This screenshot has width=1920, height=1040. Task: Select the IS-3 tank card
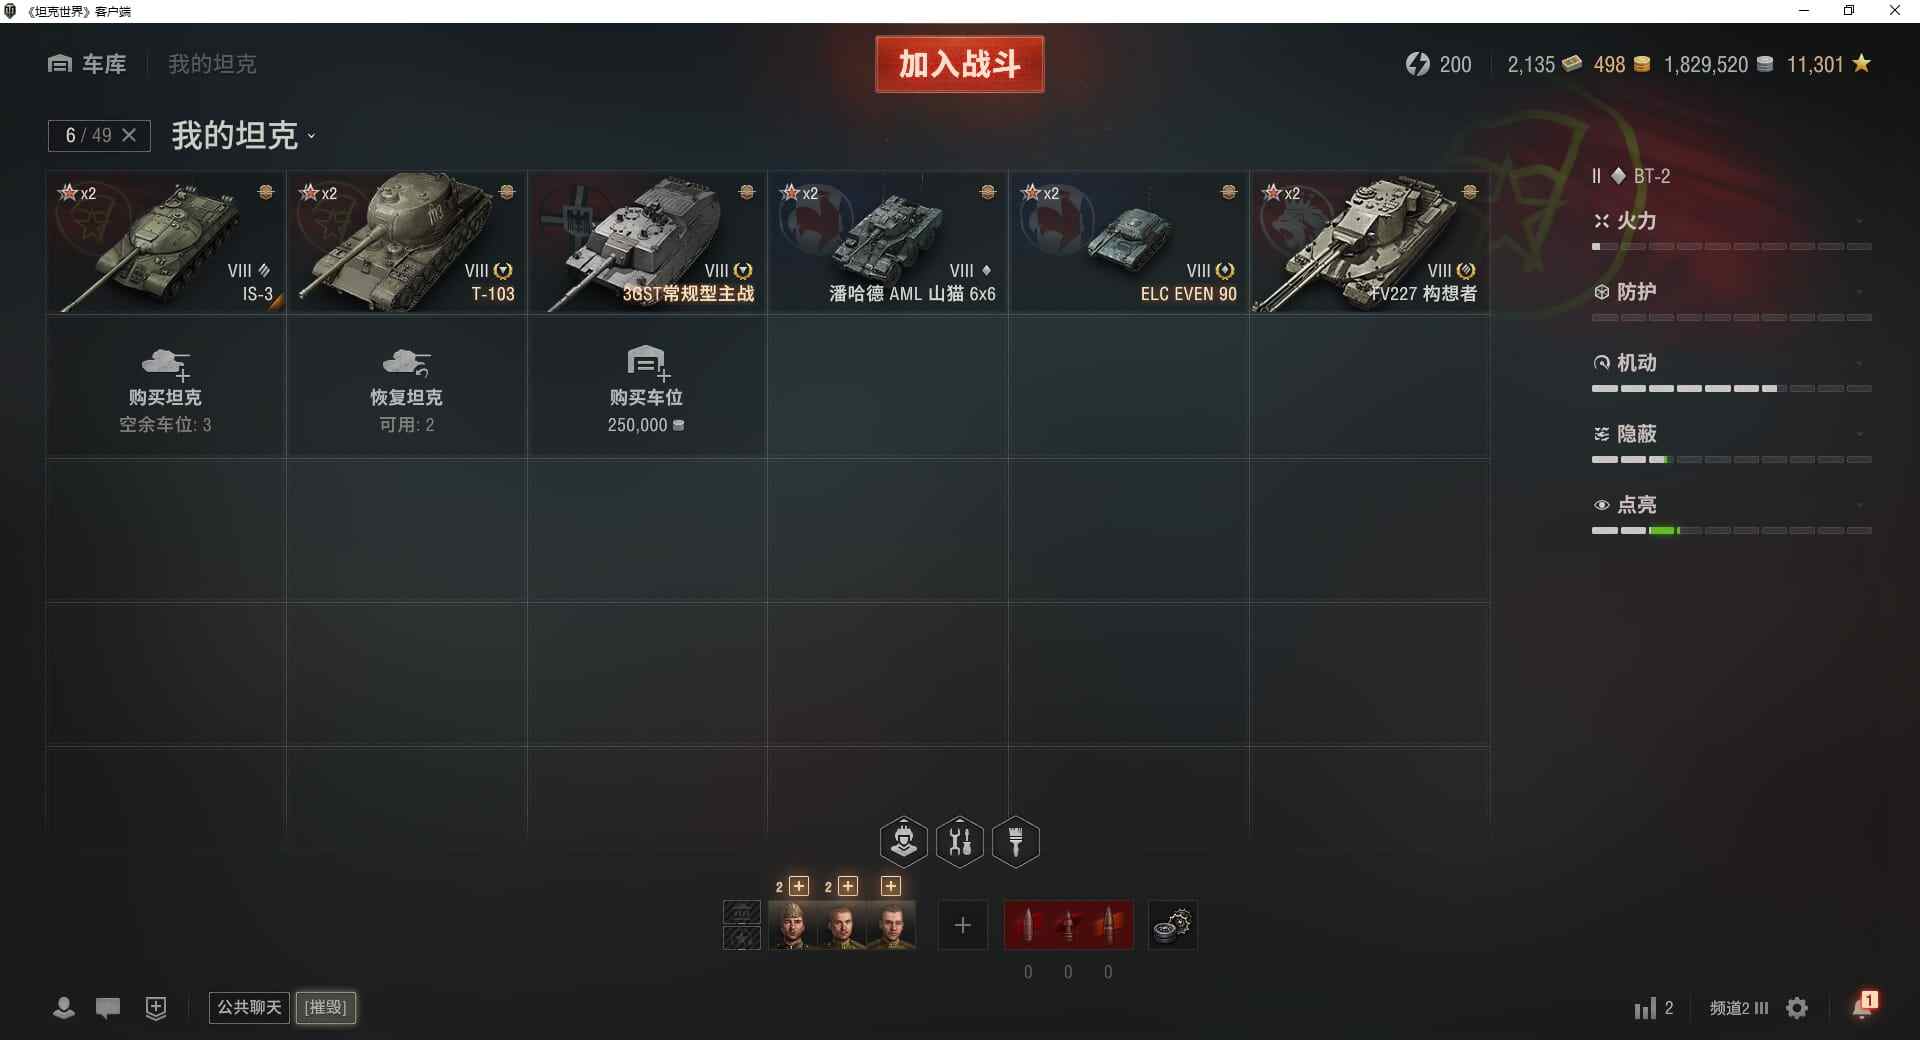pyautogui.click(x=166, y=242)
